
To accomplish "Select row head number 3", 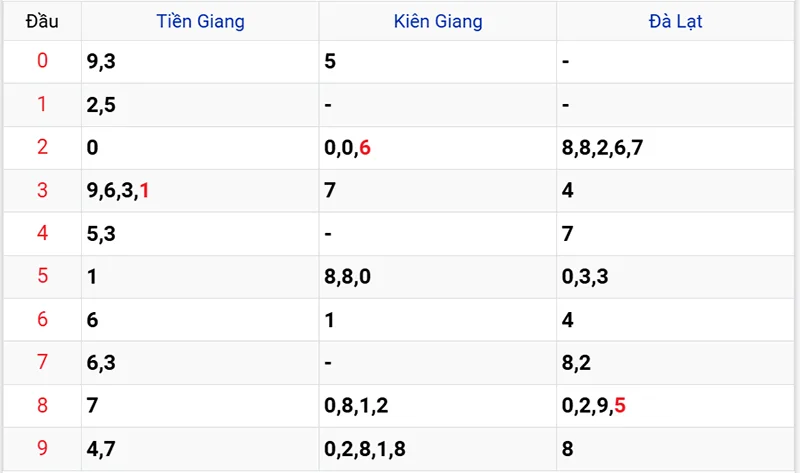I will 42,190.
